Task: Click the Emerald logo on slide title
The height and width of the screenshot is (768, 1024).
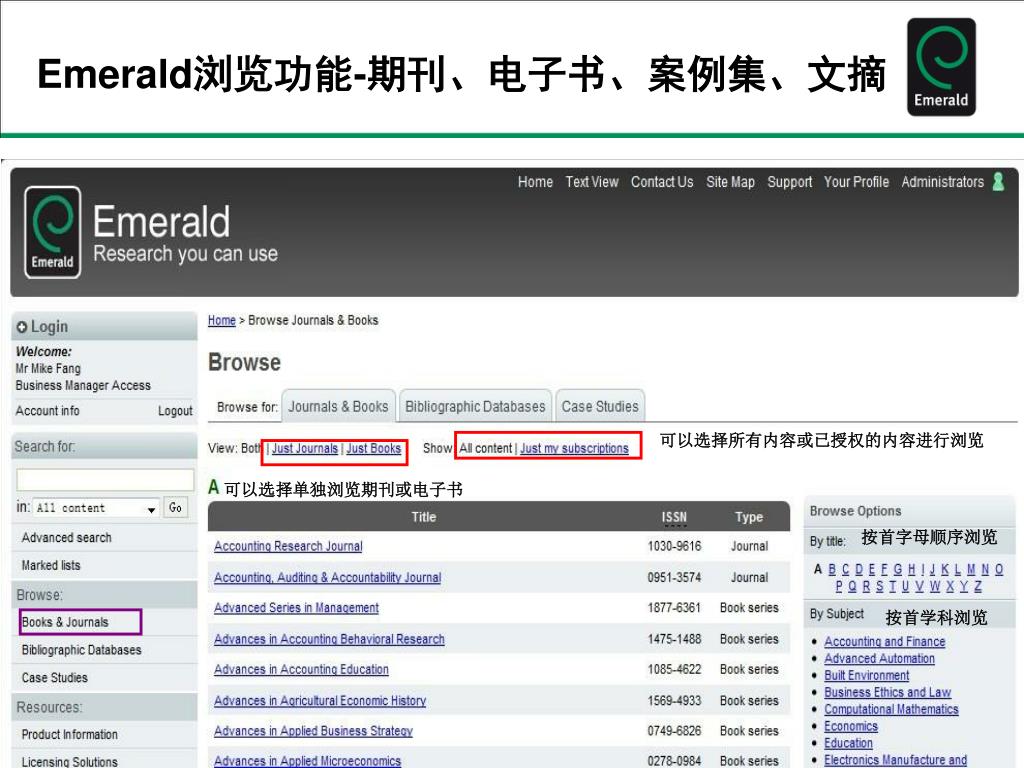Action: [941, 67]
